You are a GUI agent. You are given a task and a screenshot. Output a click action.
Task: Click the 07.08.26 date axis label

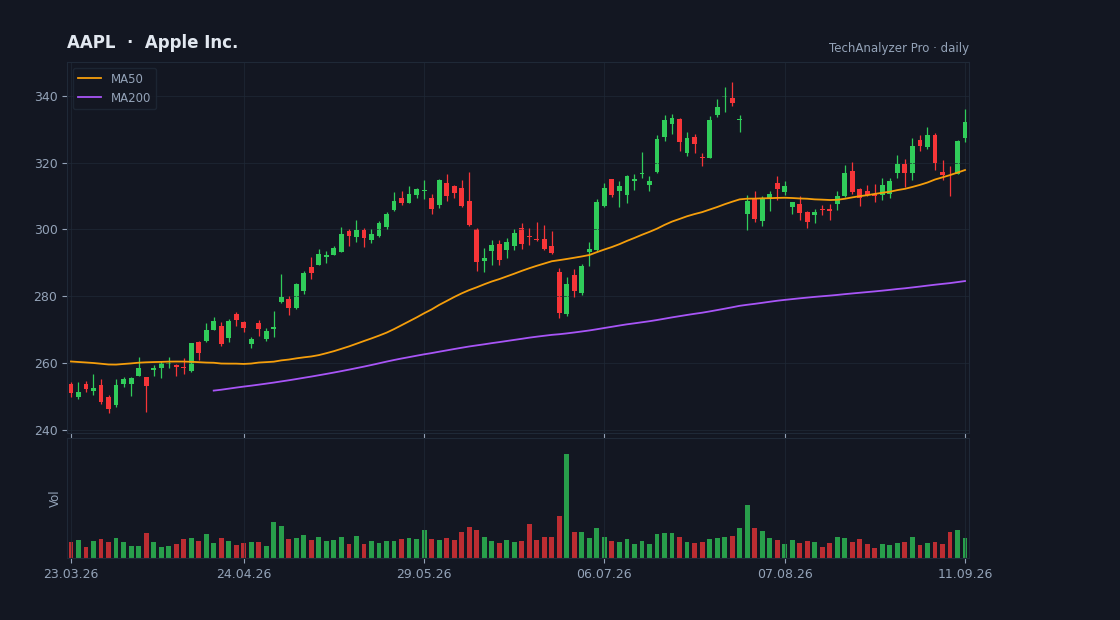(x=785, y=574)
